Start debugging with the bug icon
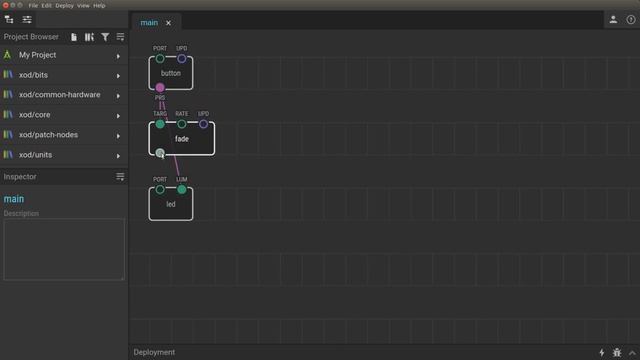Screen dimensions: 640x360 (x=617, y=352)
